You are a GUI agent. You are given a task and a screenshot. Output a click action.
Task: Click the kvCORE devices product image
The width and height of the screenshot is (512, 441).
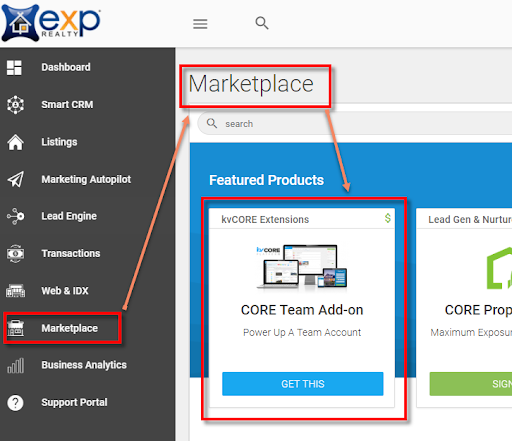302,266
